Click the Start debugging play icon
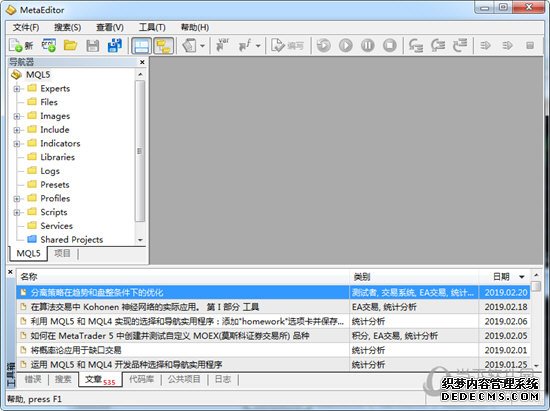The width and height of the screenshot is (550, 411). [x=346, y=46]
